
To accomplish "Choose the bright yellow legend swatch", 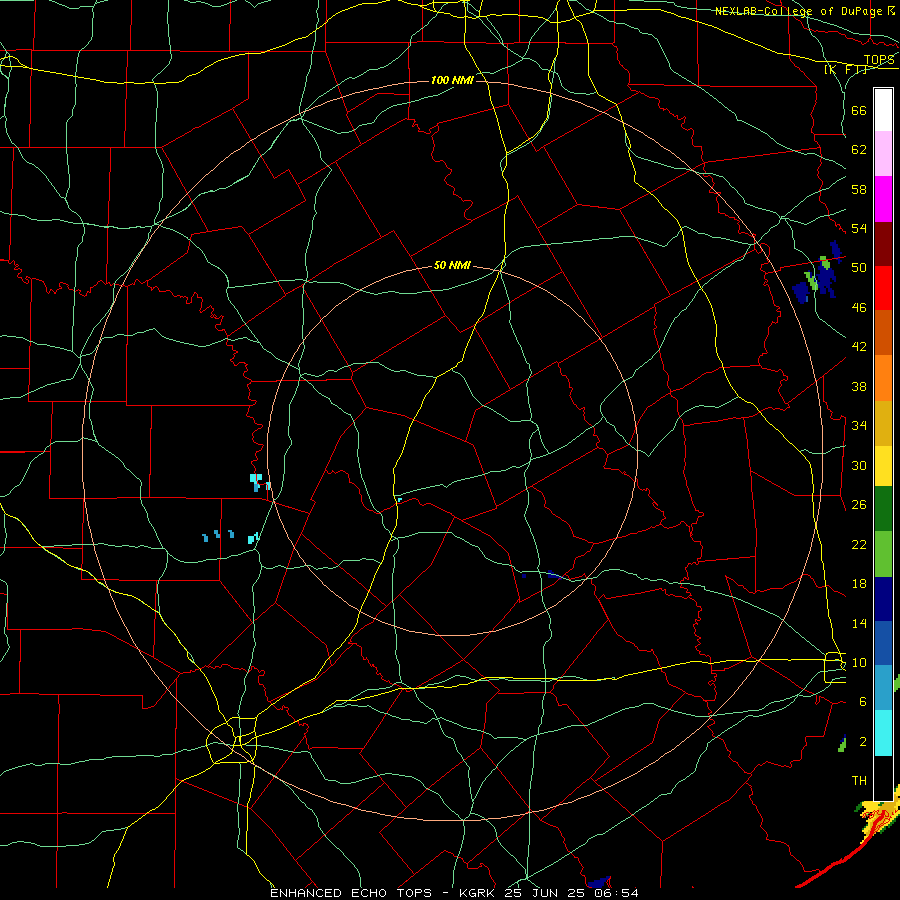I will click(883, 466).
